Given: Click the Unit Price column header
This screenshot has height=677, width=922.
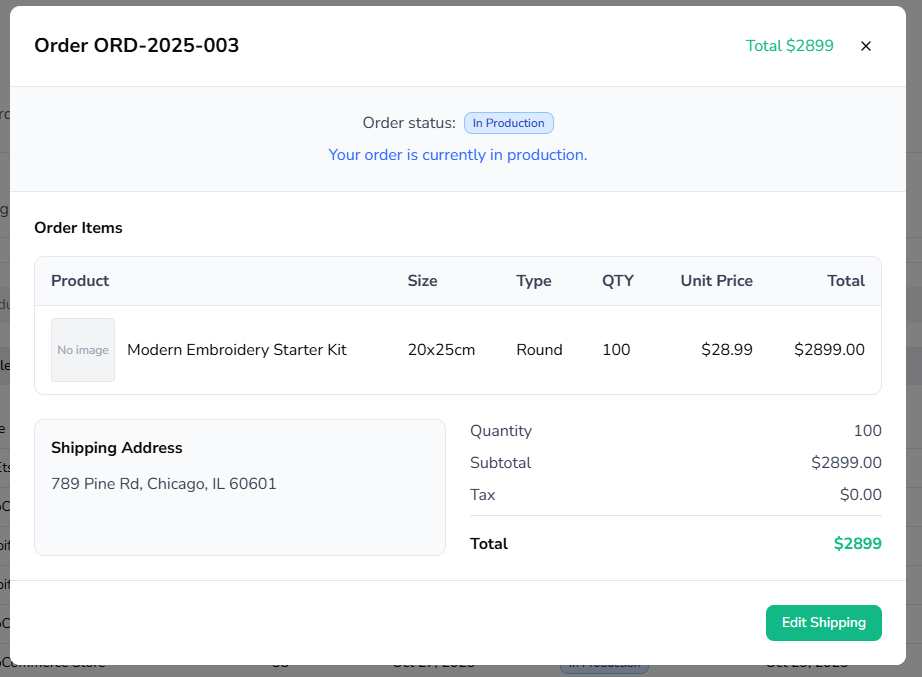Looking at the screenshot, I should [716, 281].
